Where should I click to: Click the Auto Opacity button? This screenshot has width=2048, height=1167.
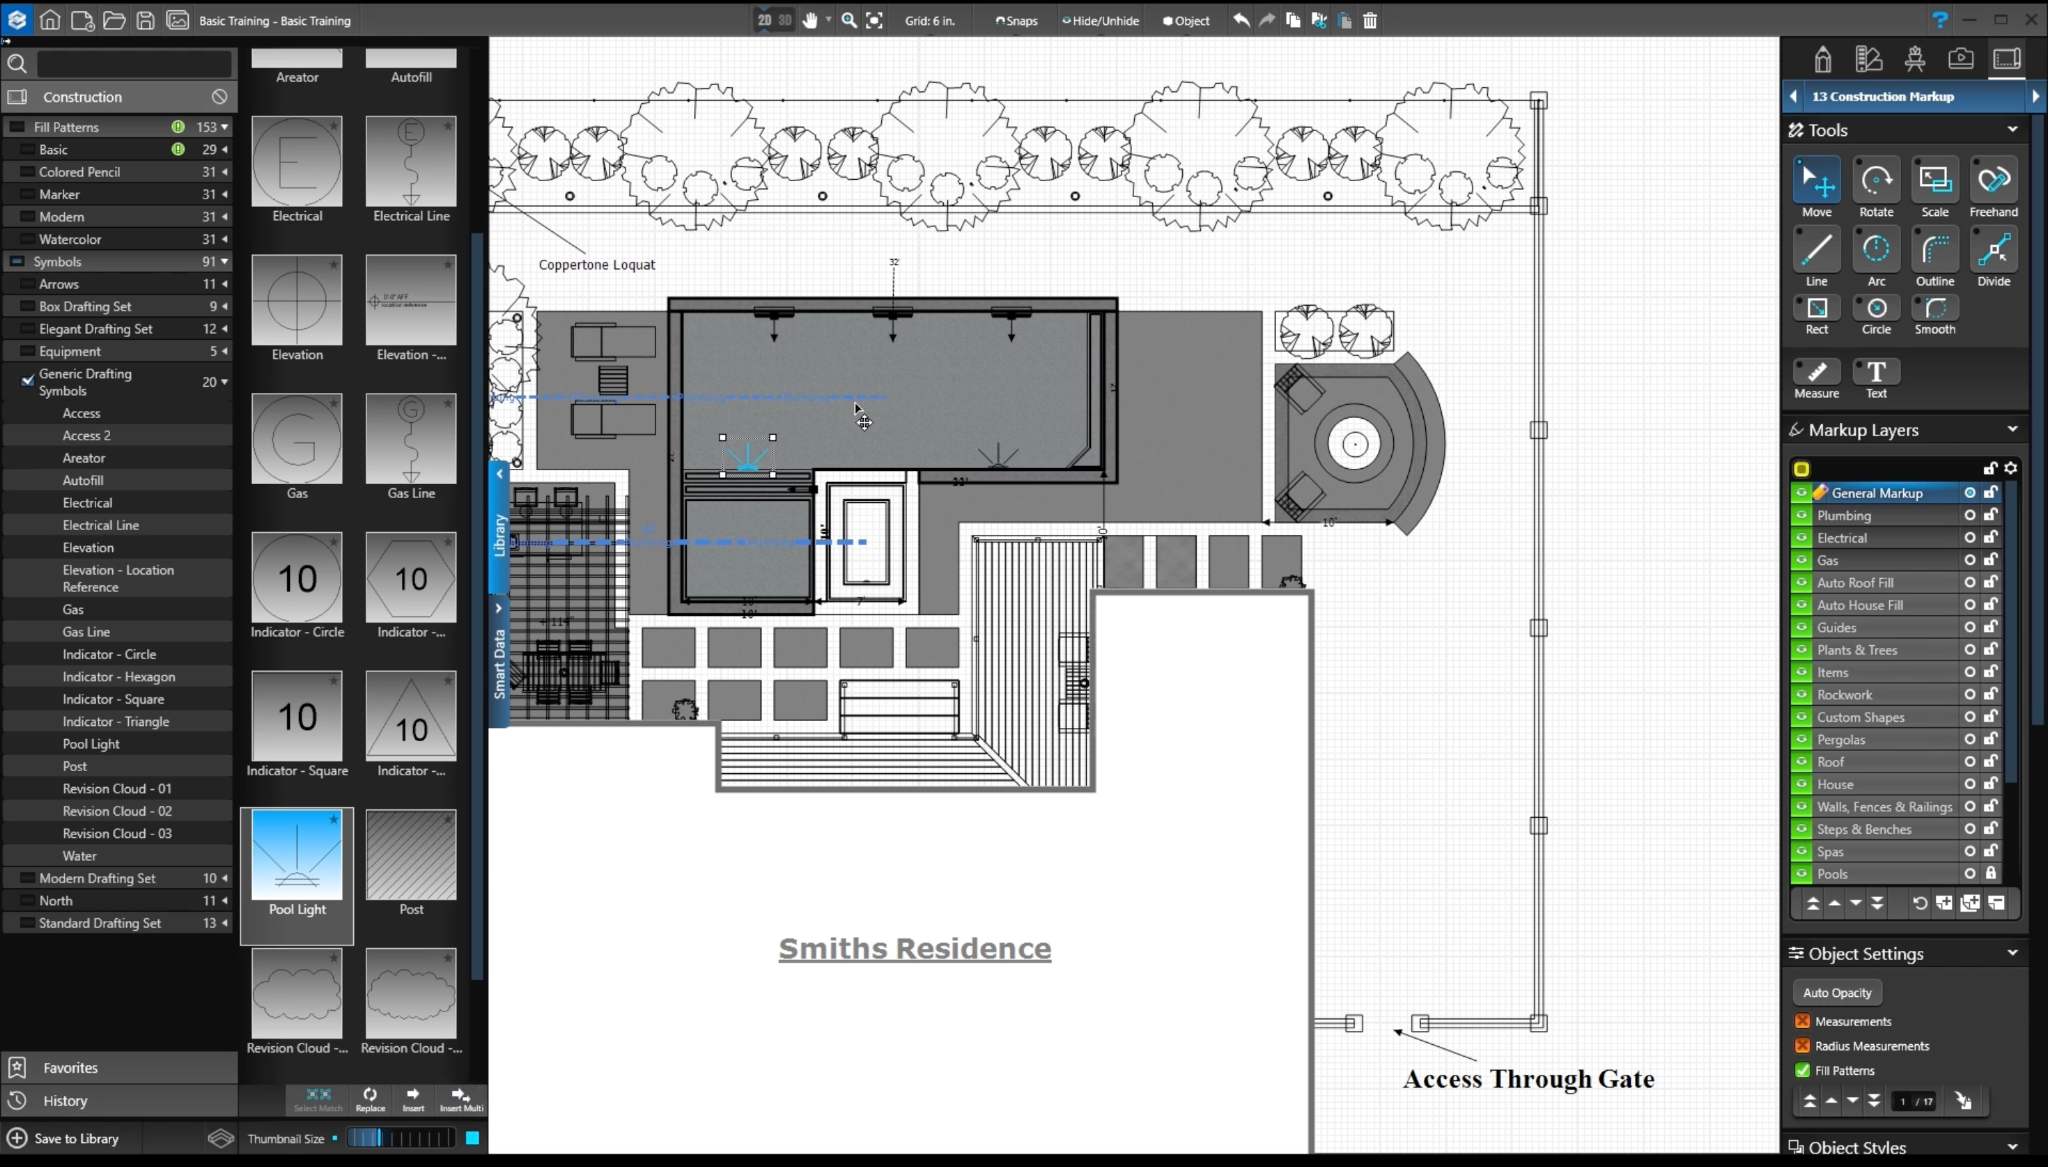tap(1837, 993)
